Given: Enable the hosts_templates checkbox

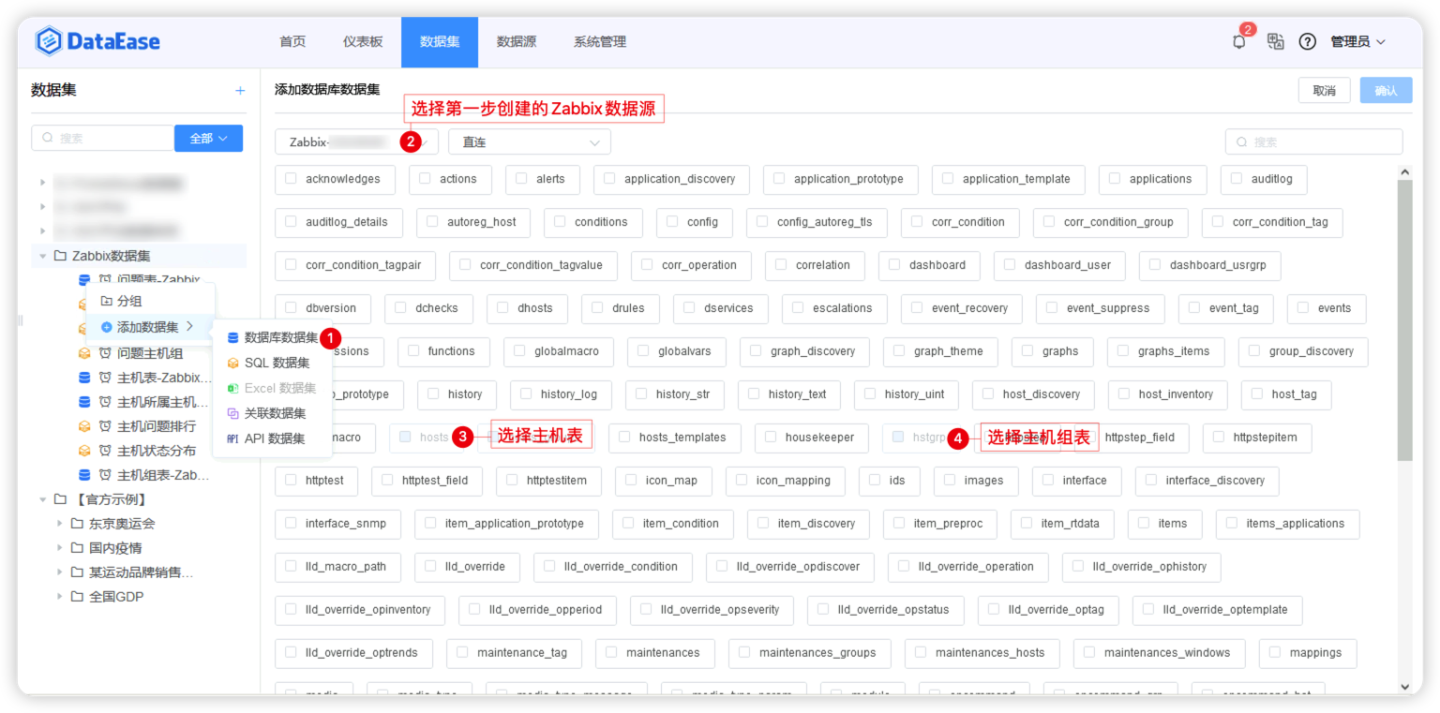Looking at the screenshot, I should coord(625,437).
